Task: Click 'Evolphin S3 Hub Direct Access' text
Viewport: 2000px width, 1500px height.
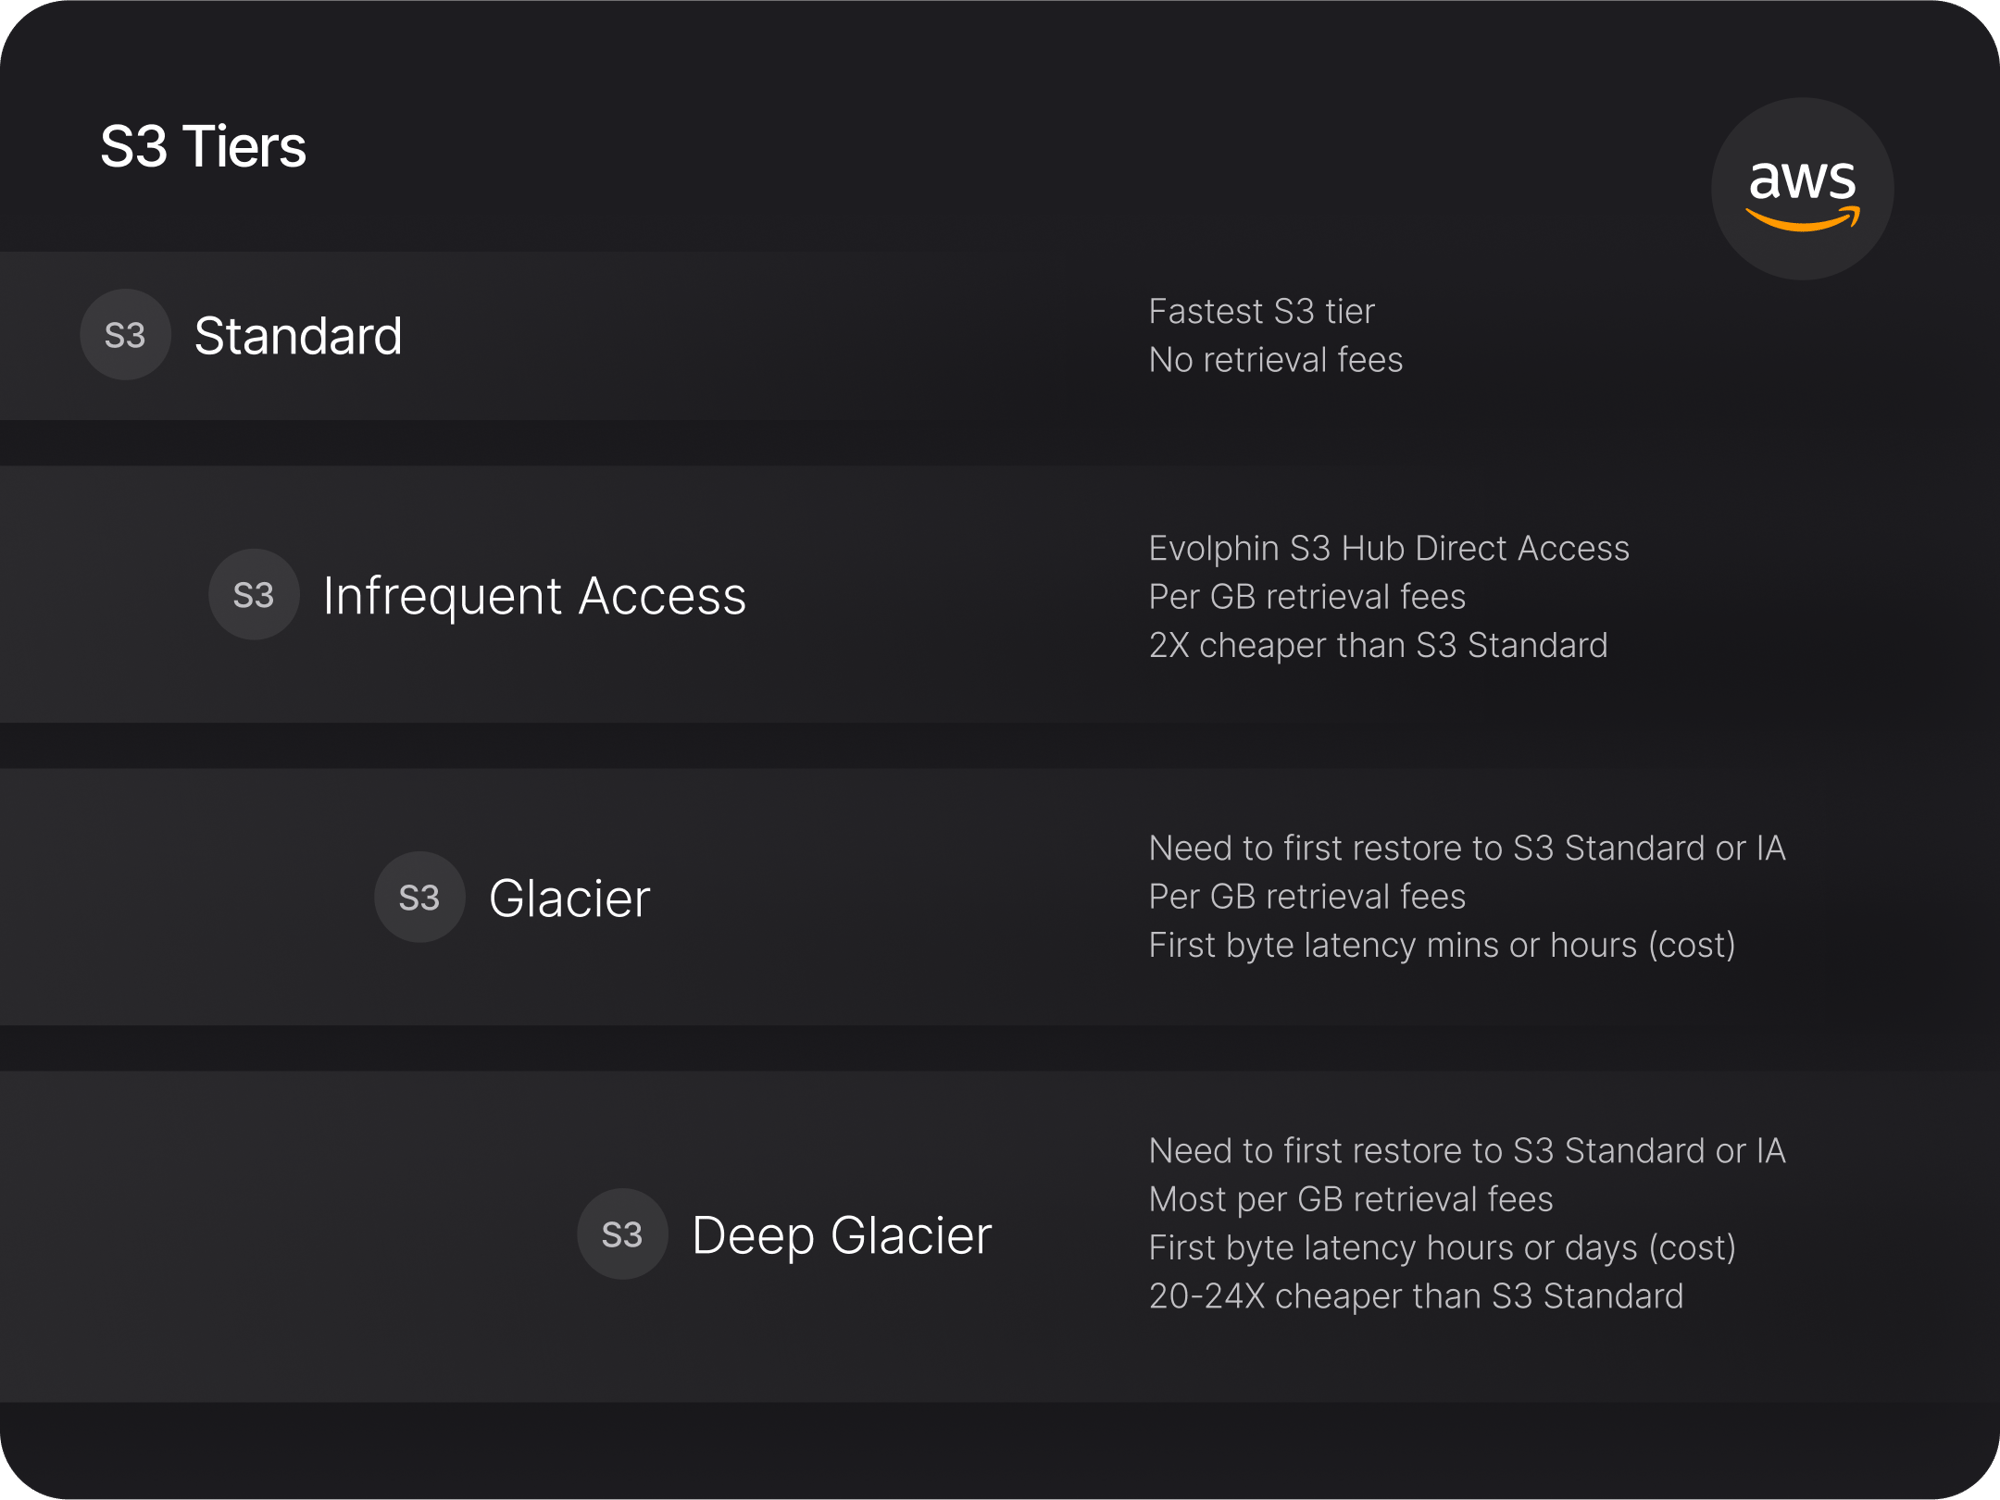Action: pos(1388,548)
